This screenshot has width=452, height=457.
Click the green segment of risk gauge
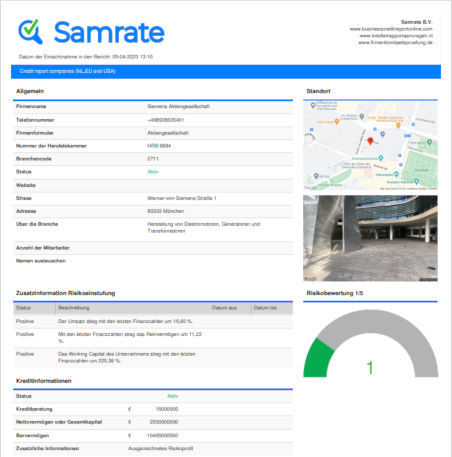[318, 359]
